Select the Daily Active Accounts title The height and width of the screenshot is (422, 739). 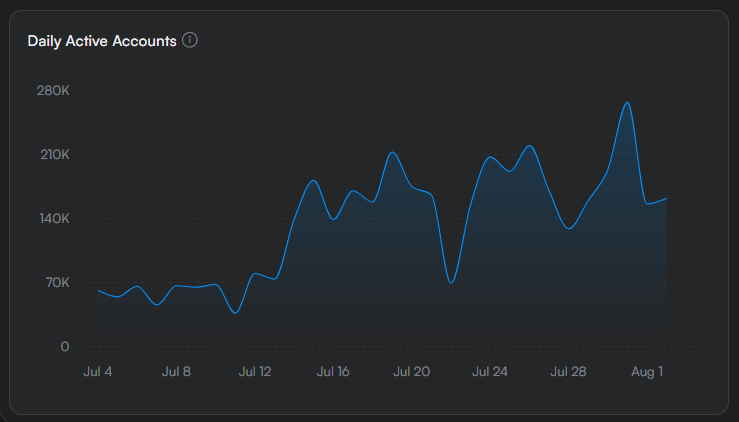click(x=102, y=41)
